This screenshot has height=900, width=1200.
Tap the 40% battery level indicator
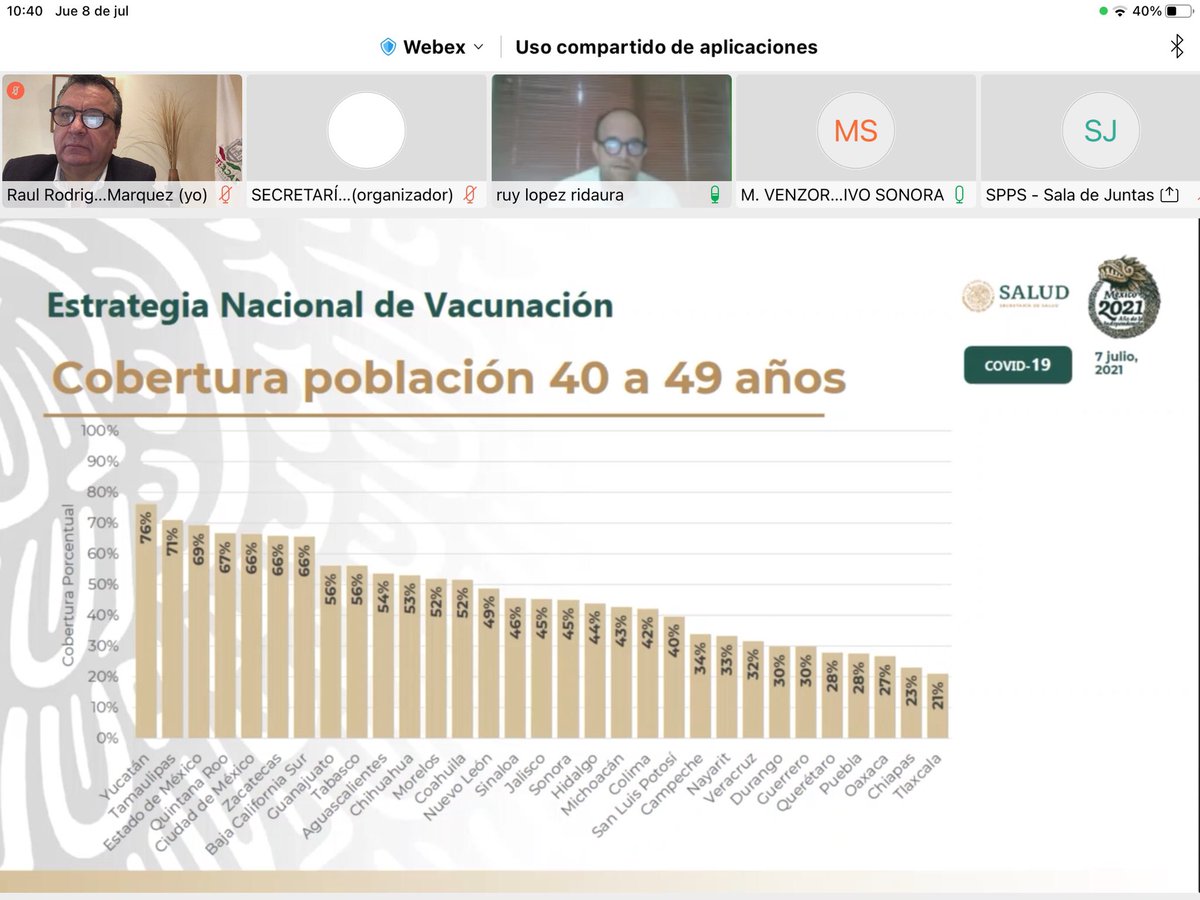pos(1145,11)
